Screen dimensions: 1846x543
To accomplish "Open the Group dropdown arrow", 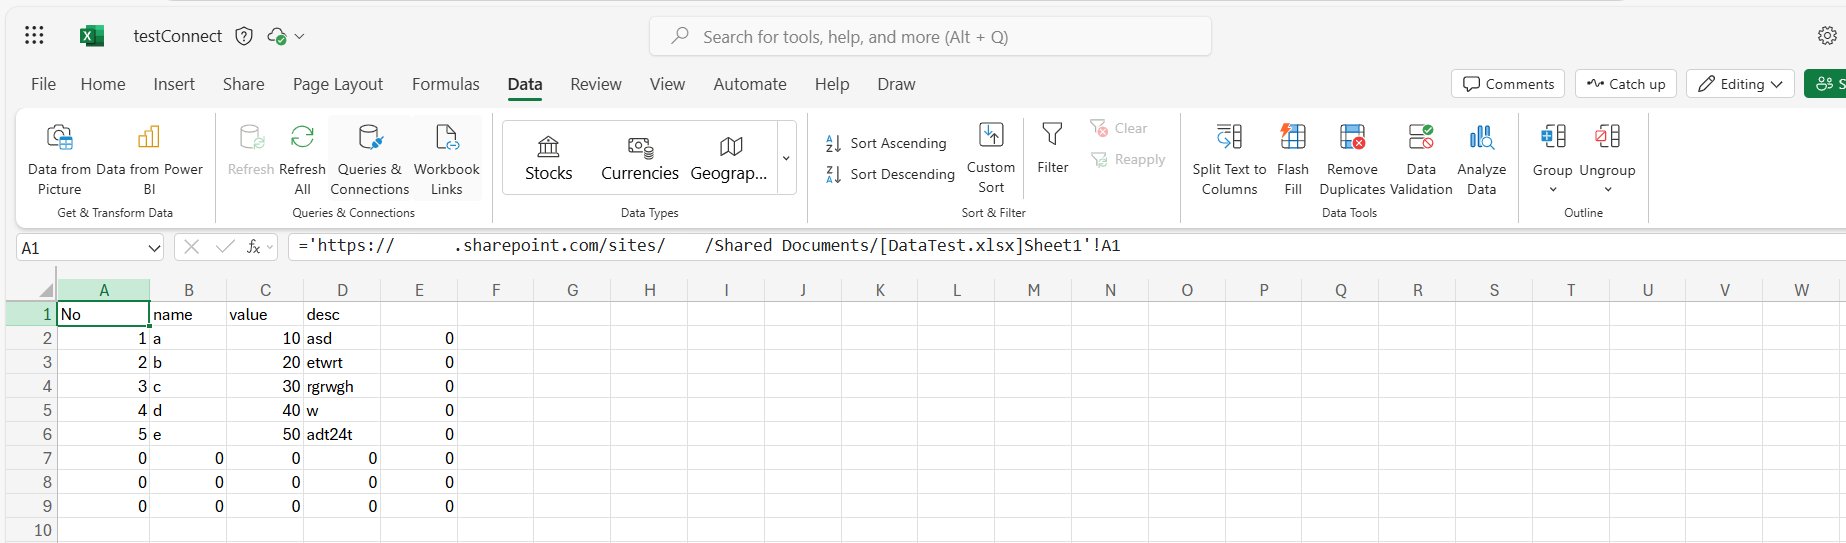I will (1553, 190).
